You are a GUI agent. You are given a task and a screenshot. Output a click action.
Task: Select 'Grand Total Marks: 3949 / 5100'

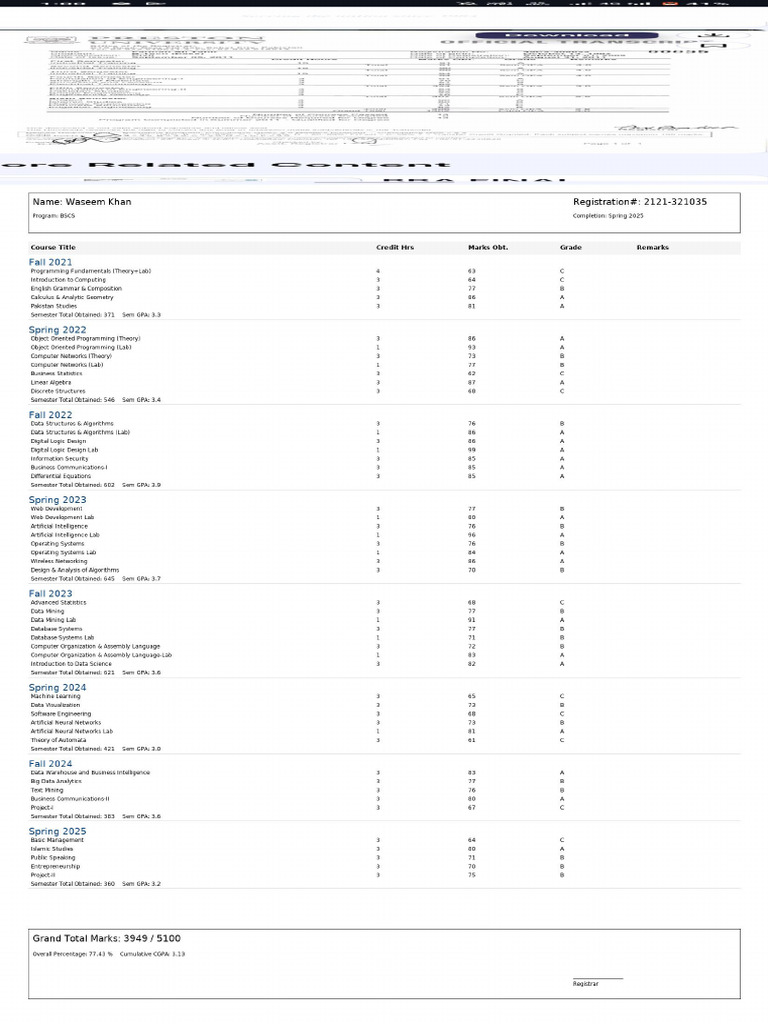[x=106, y=938]
